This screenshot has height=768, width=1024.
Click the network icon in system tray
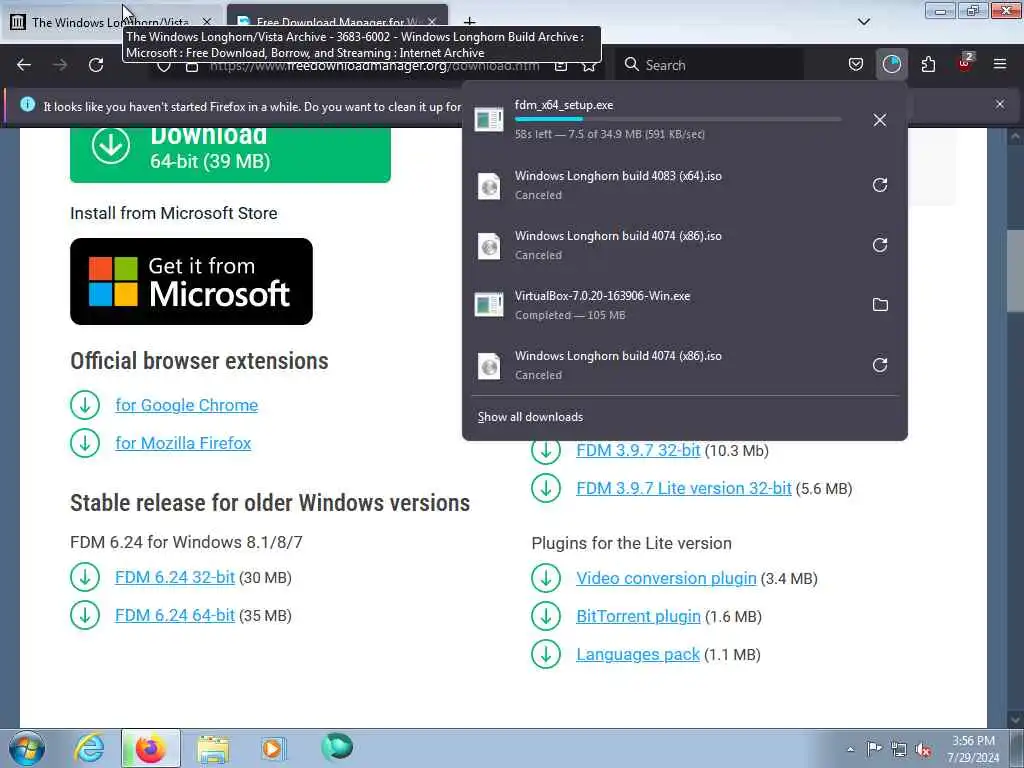(899, 749)
